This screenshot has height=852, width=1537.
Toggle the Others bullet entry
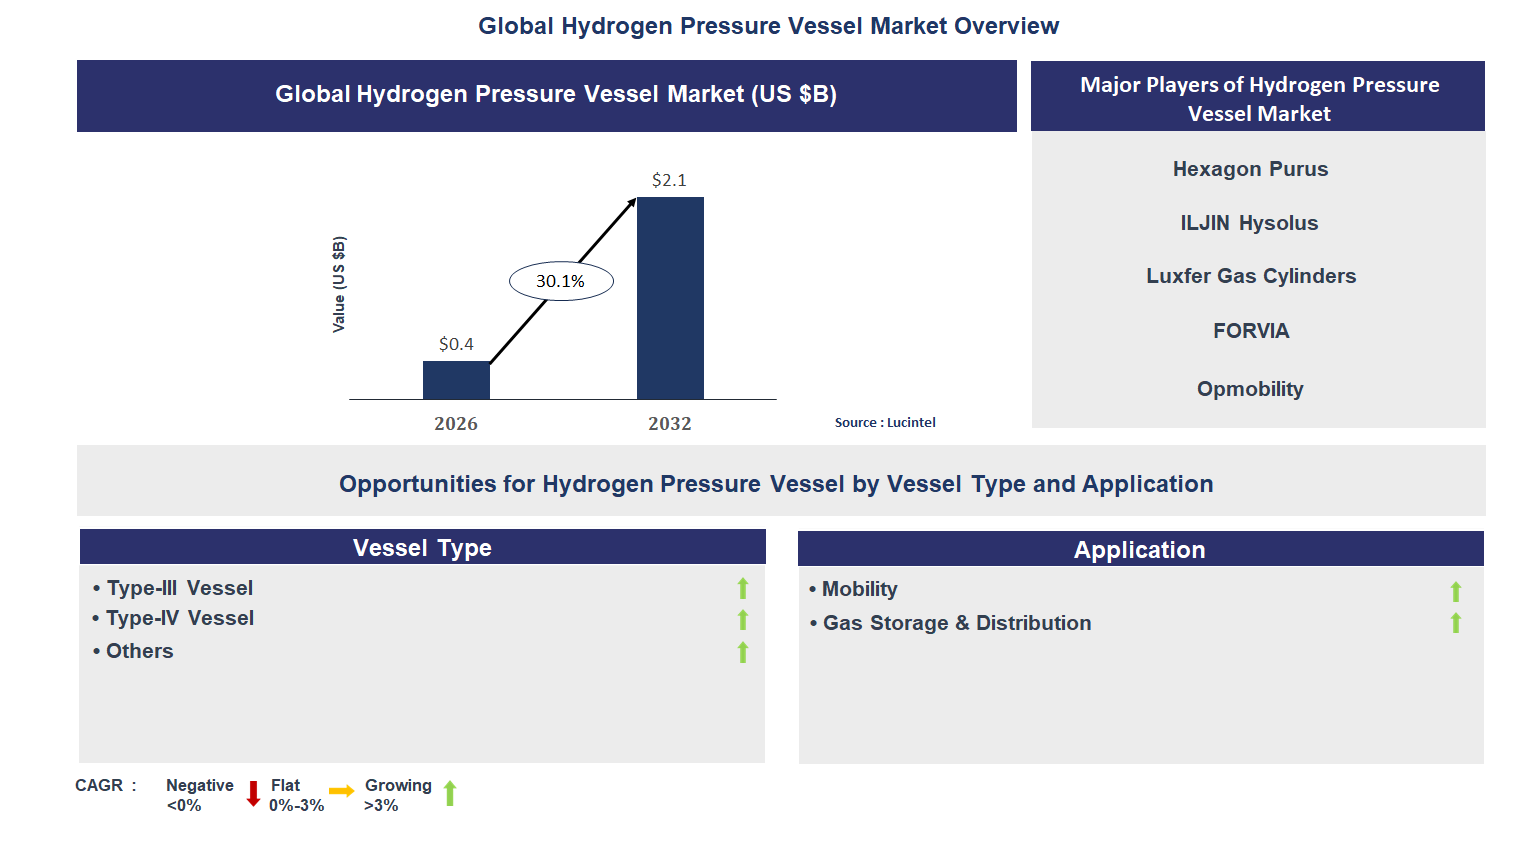click(139, 651)
